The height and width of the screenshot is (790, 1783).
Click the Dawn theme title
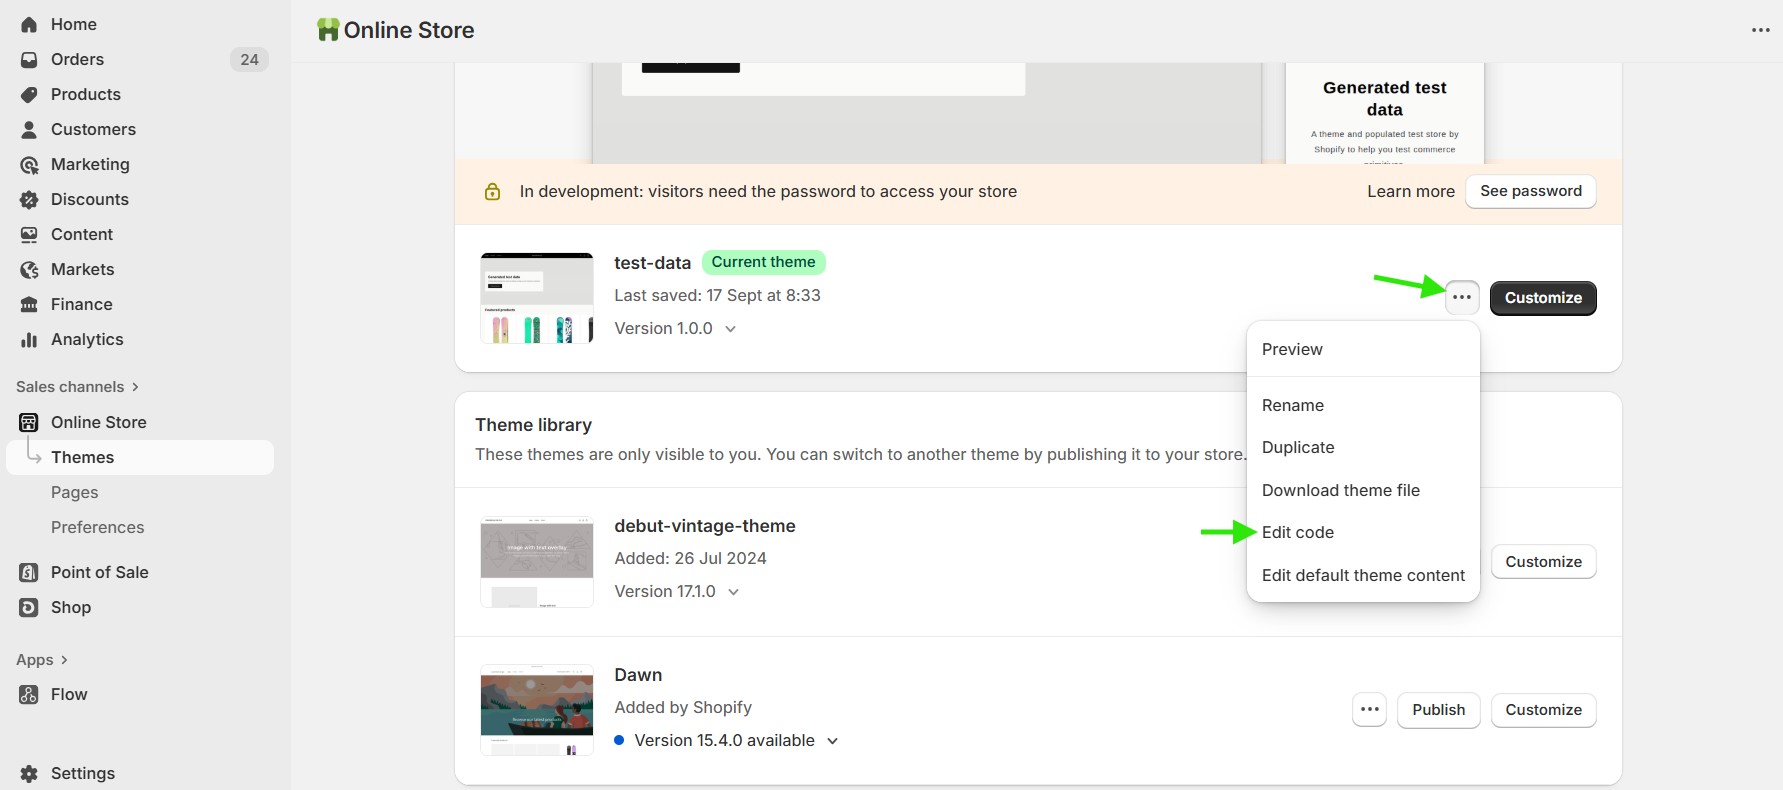point(638,675)
